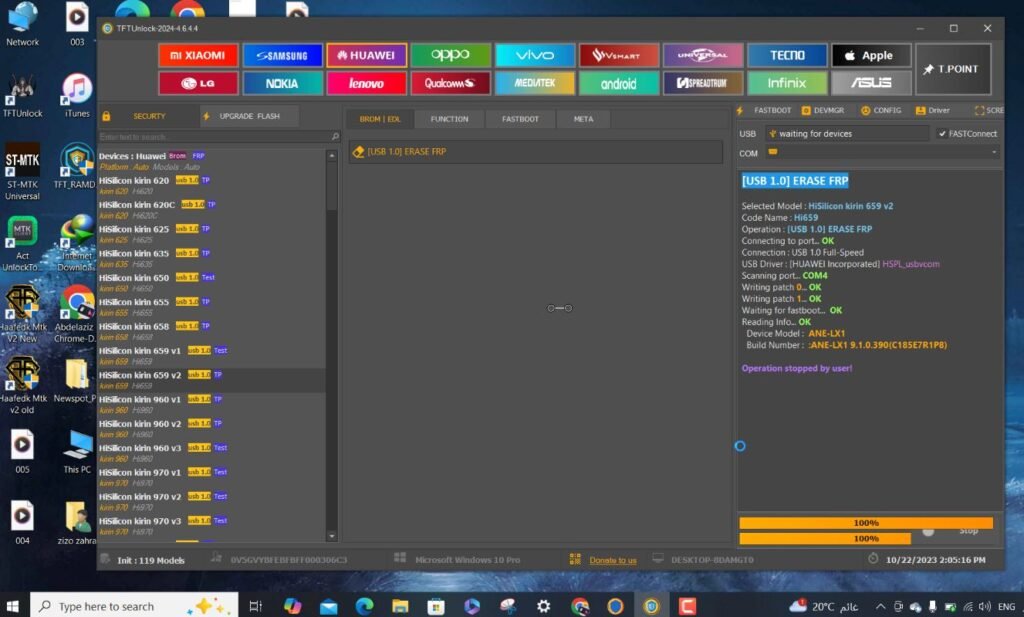Click the lower 100% progress bar
1024x617 pixels.
pyautogui.click(x=825, y=539)
